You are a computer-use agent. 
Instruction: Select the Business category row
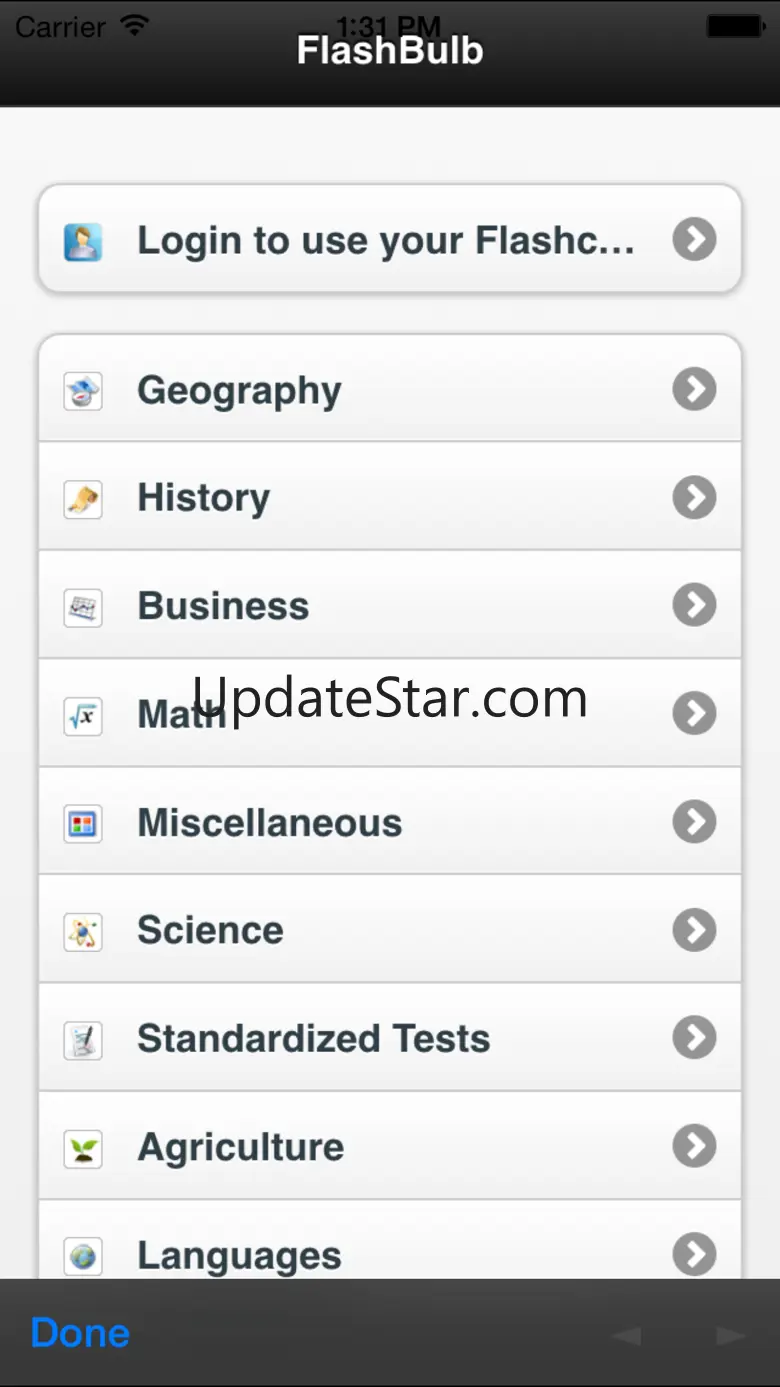click(390, 606)
